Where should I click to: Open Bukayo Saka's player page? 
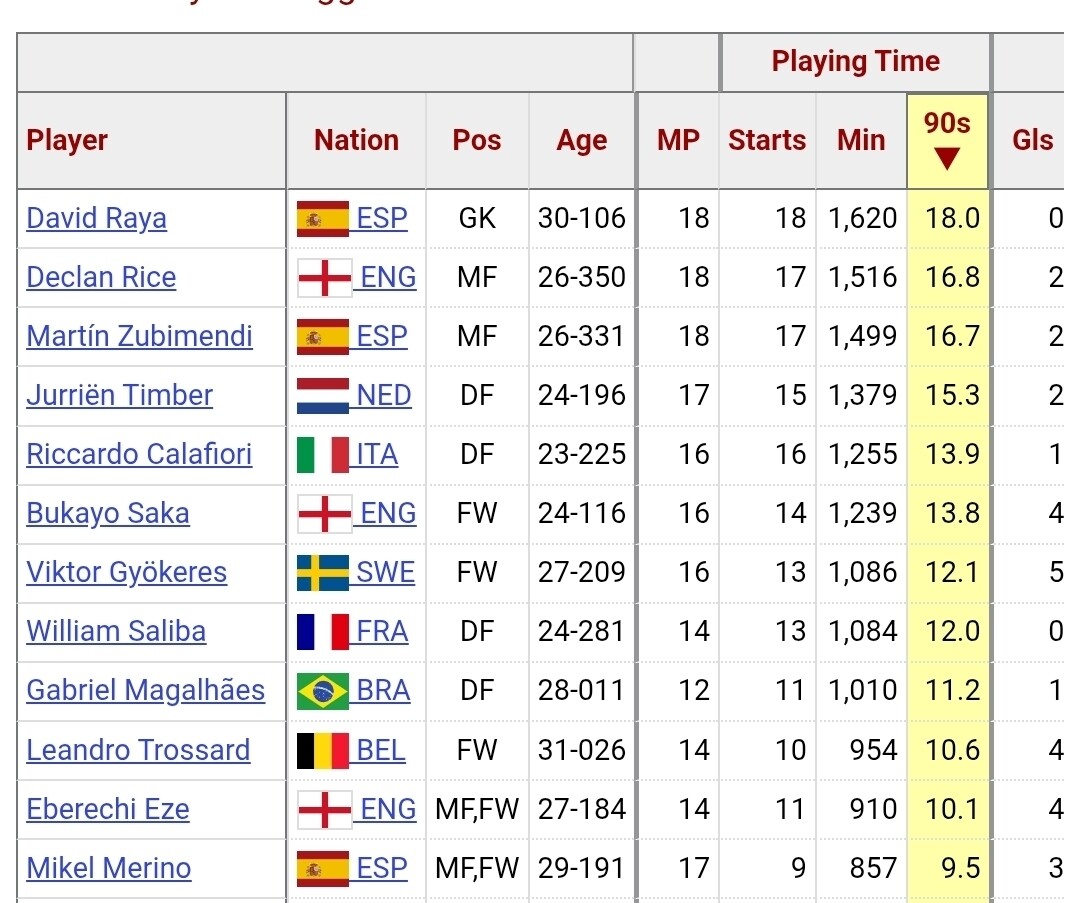pyautogui.click(x=108, y=514)
